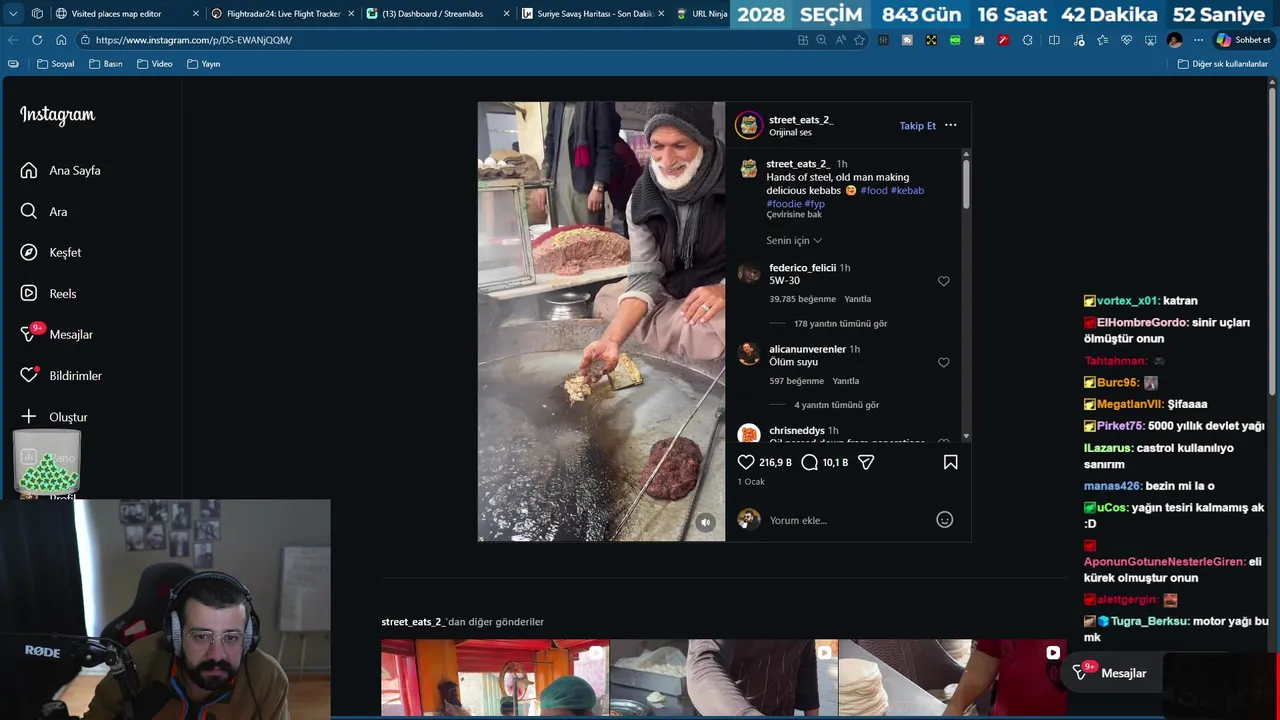Share the post with the send icon
Viewport: 1280px width, 720px height.
click(x=866, y=462)
